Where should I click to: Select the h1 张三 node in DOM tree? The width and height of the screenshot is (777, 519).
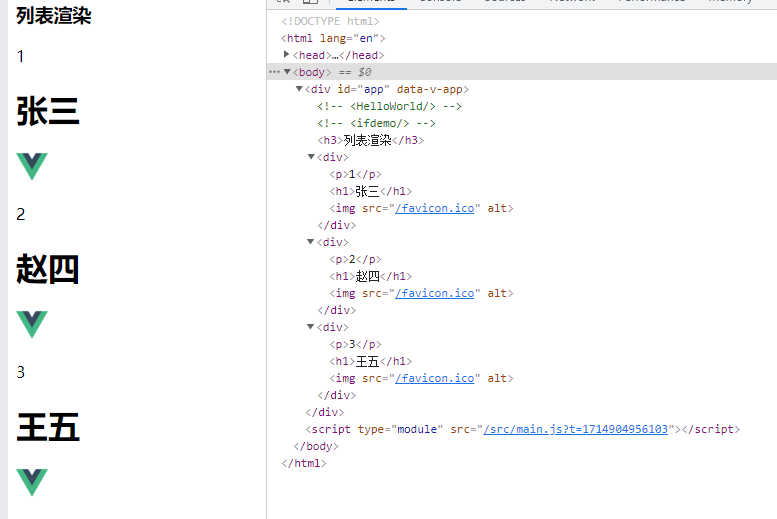[371, 191]
